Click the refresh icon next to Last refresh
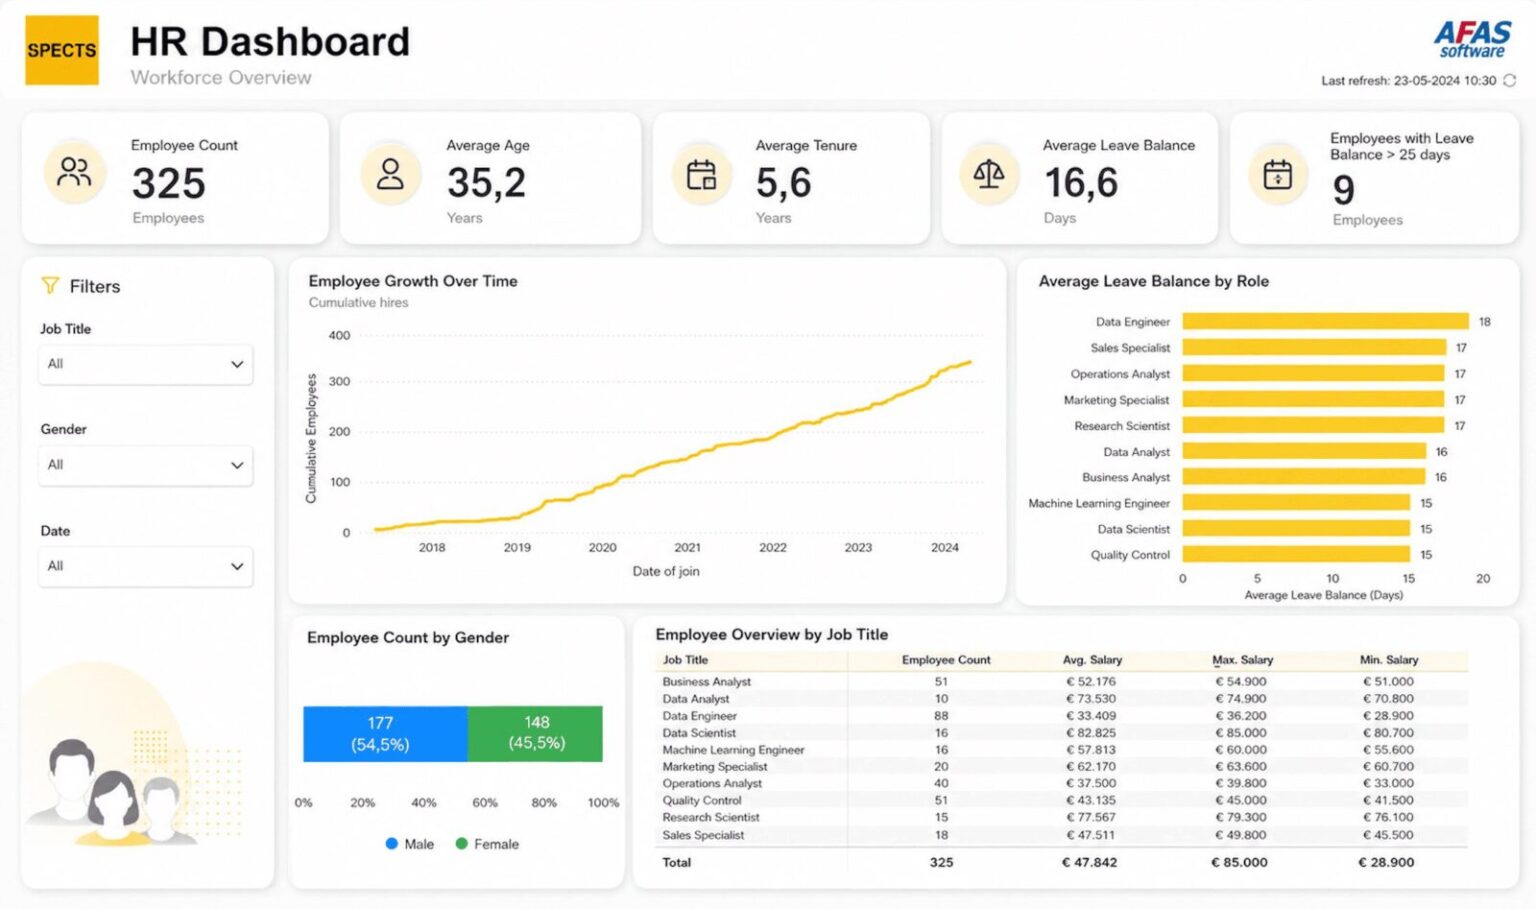The width and height of the screenshot is (1536, 909). (1510, 81)
